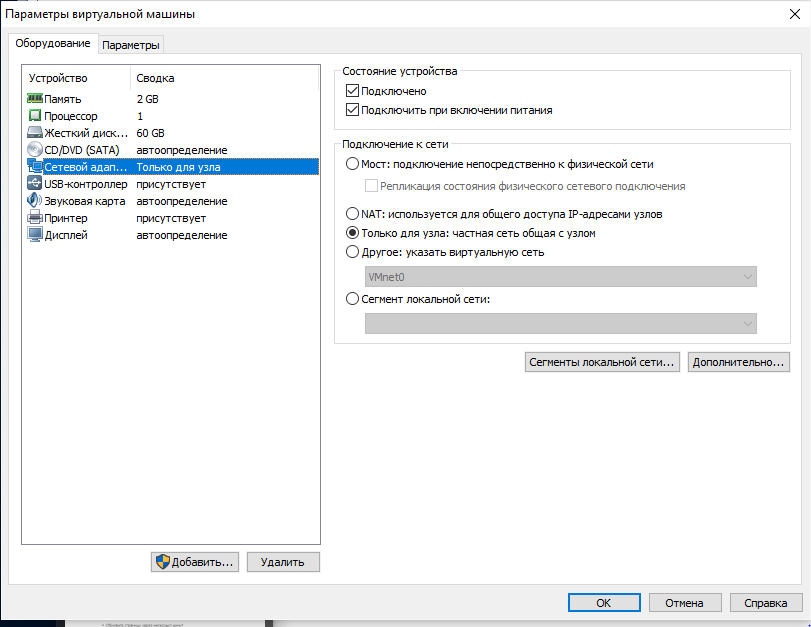The height and width of the screenshot is (627, 811).
Task: Click the Отмена button
Action: point(685,603)
